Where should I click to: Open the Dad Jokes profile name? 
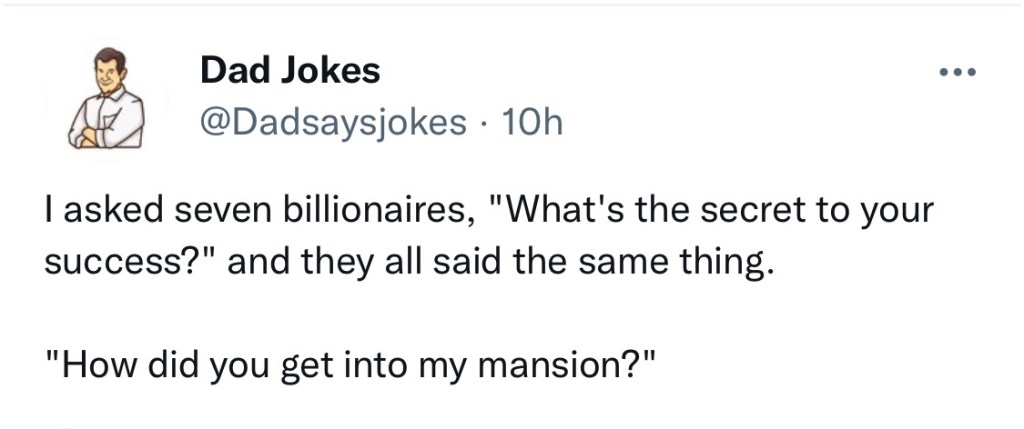click(290, 71)
